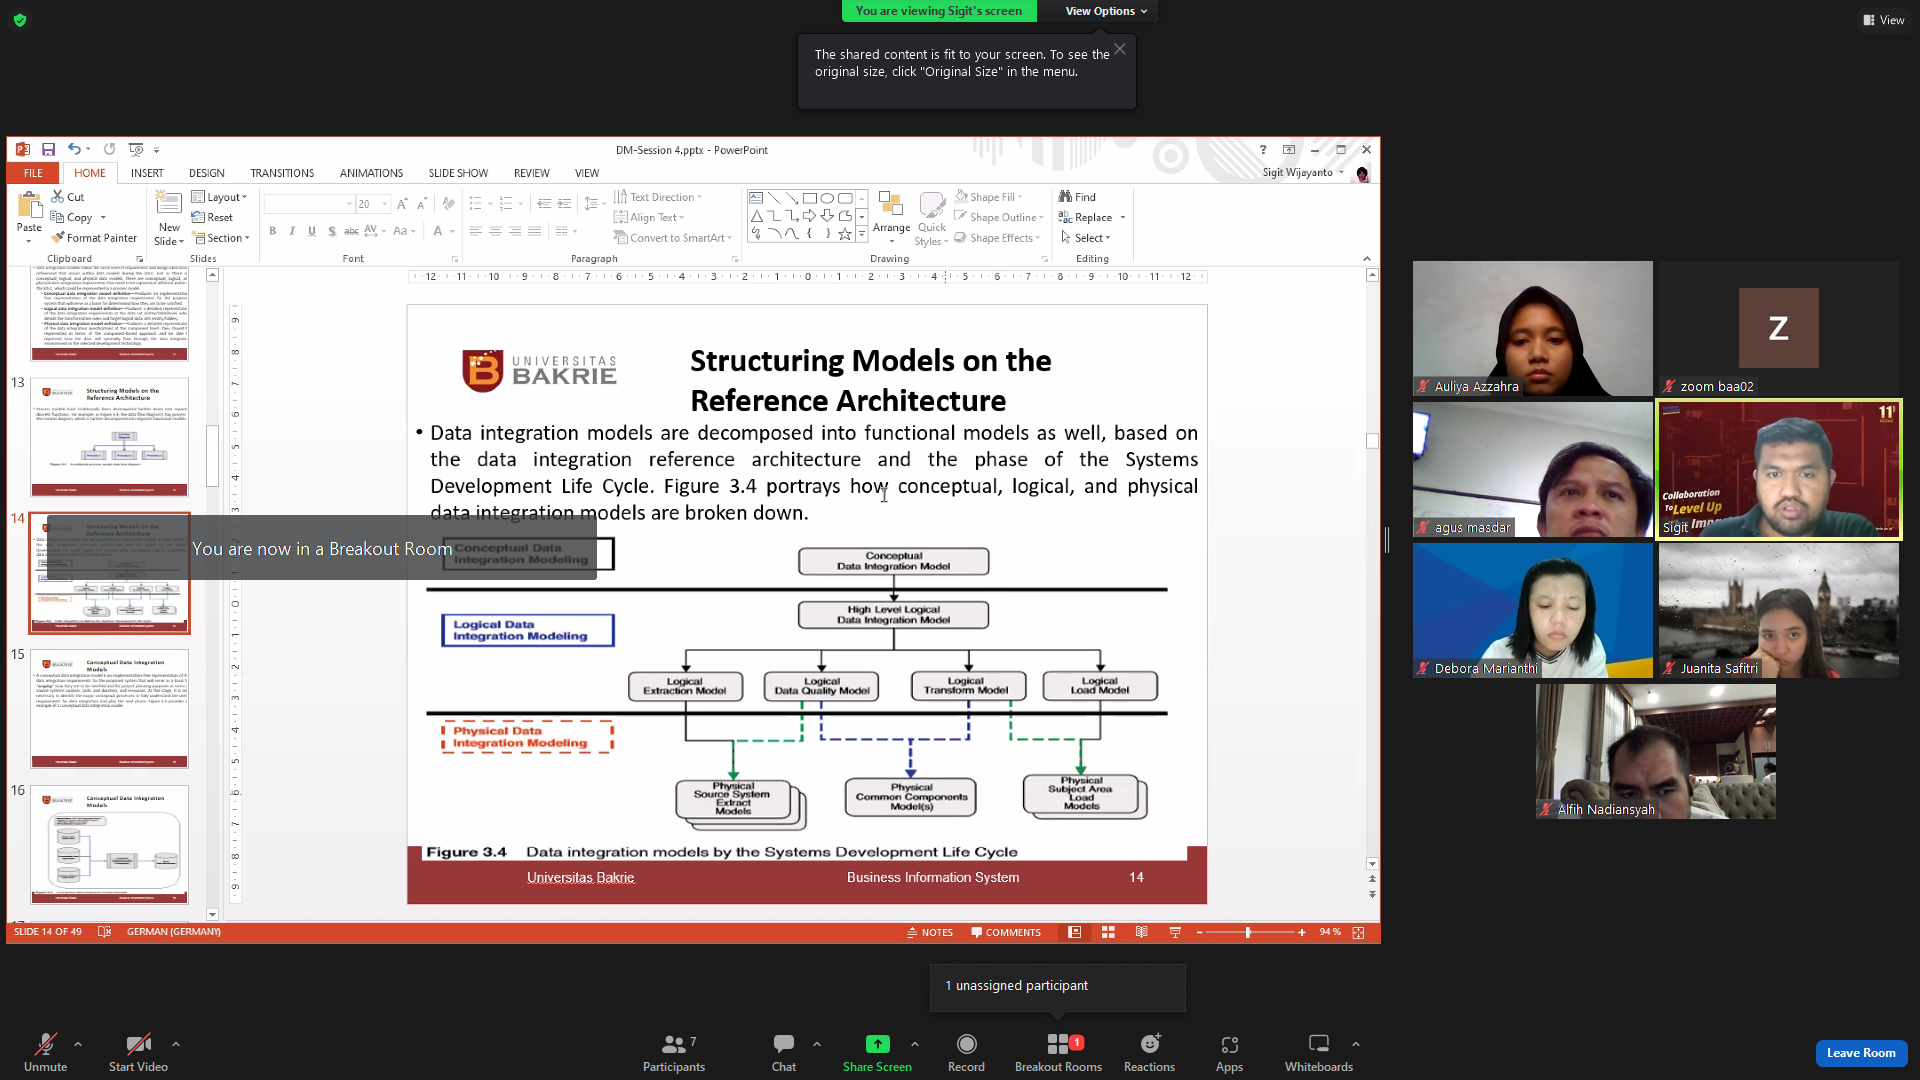The width and height of the screenshot is (1920, 1080).
Task: Click the Undo icon in PowerPoint
Action: 74,150
